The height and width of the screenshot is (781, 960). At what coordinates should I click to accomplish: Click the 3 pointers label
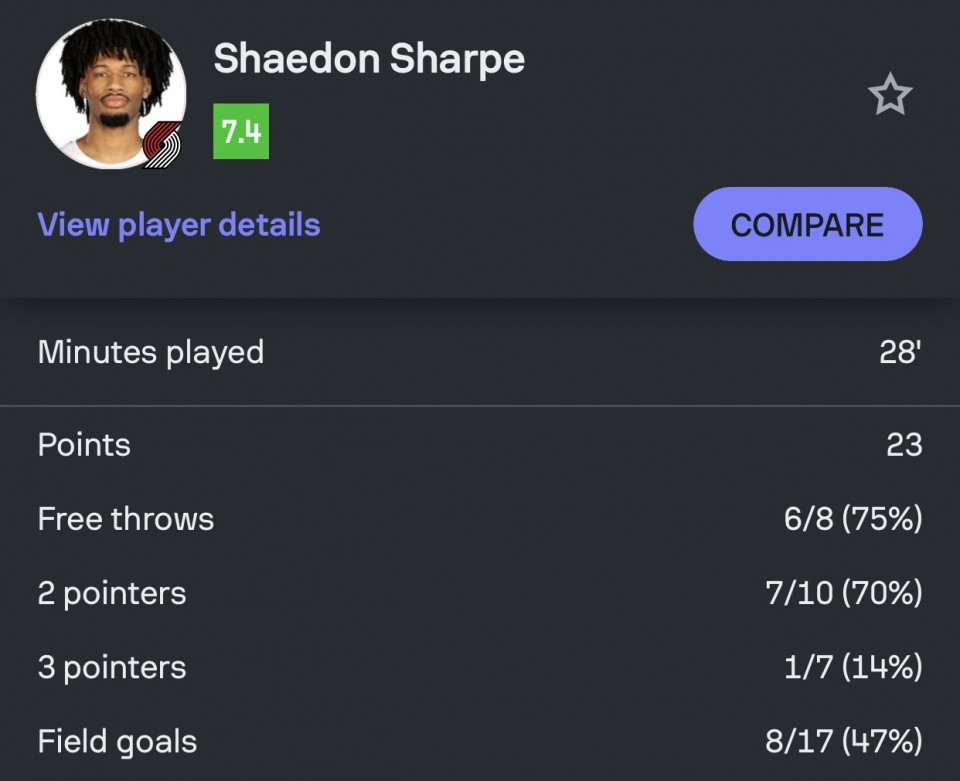coord(112,667)
